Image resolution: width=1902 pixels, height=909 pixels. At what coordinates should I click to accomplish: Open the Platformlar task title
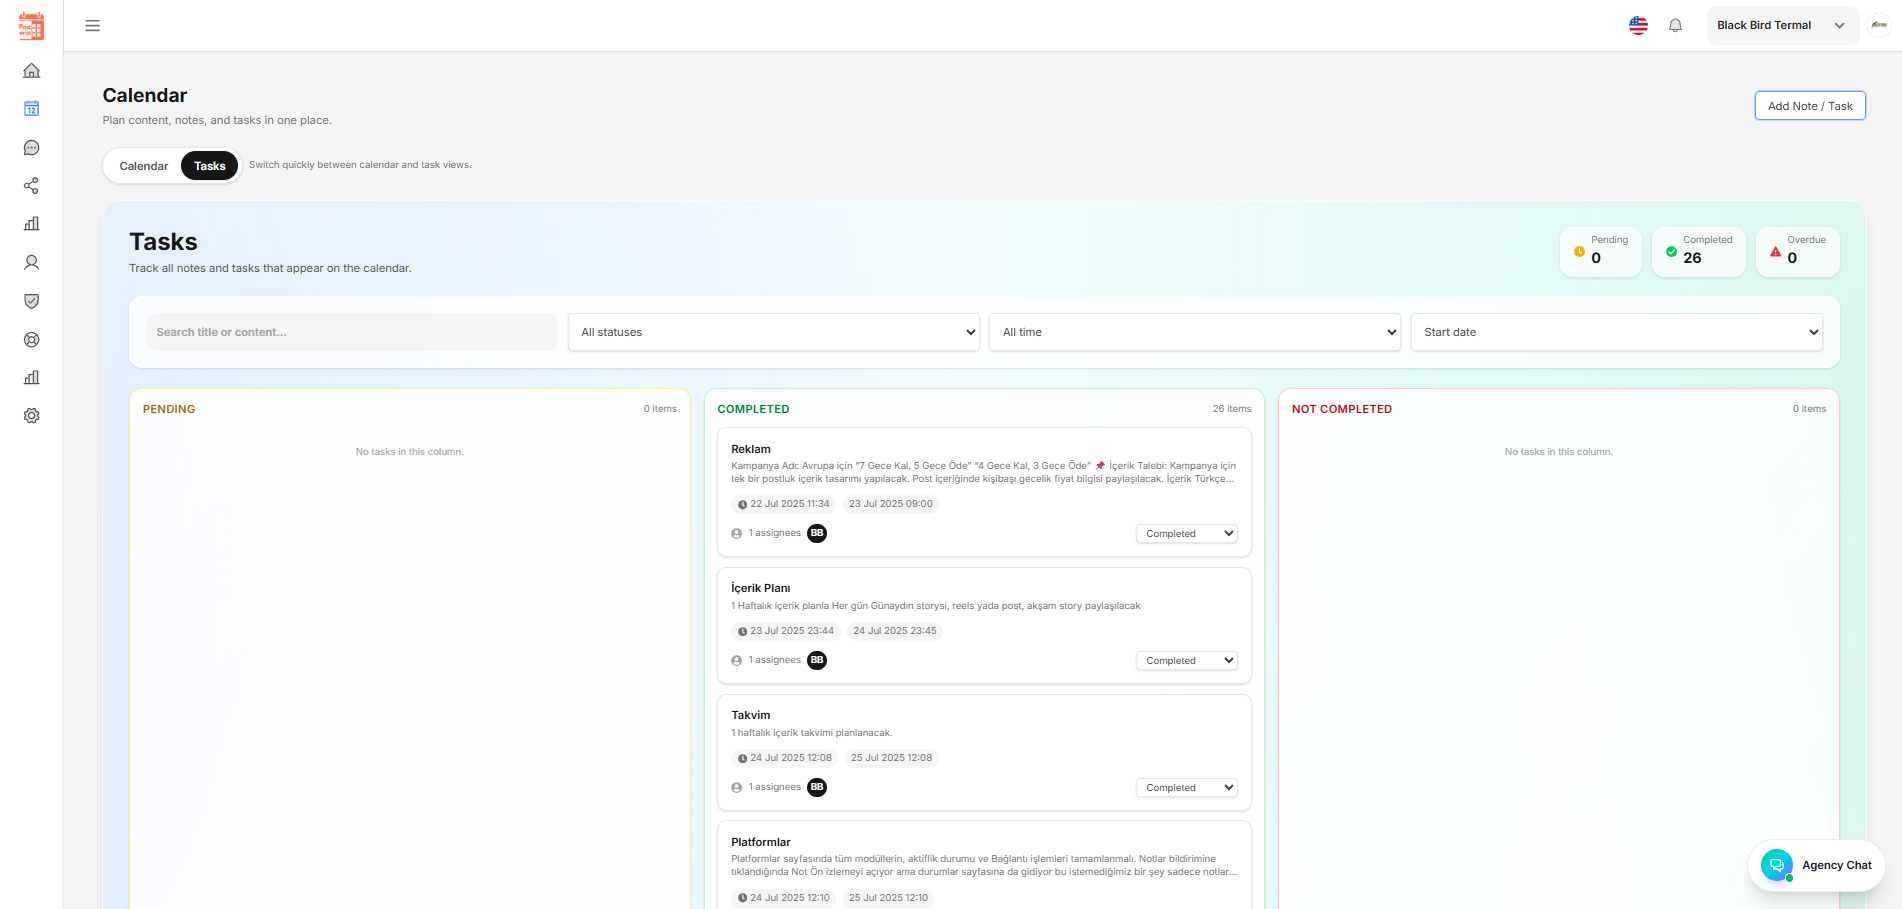[761, 842]
